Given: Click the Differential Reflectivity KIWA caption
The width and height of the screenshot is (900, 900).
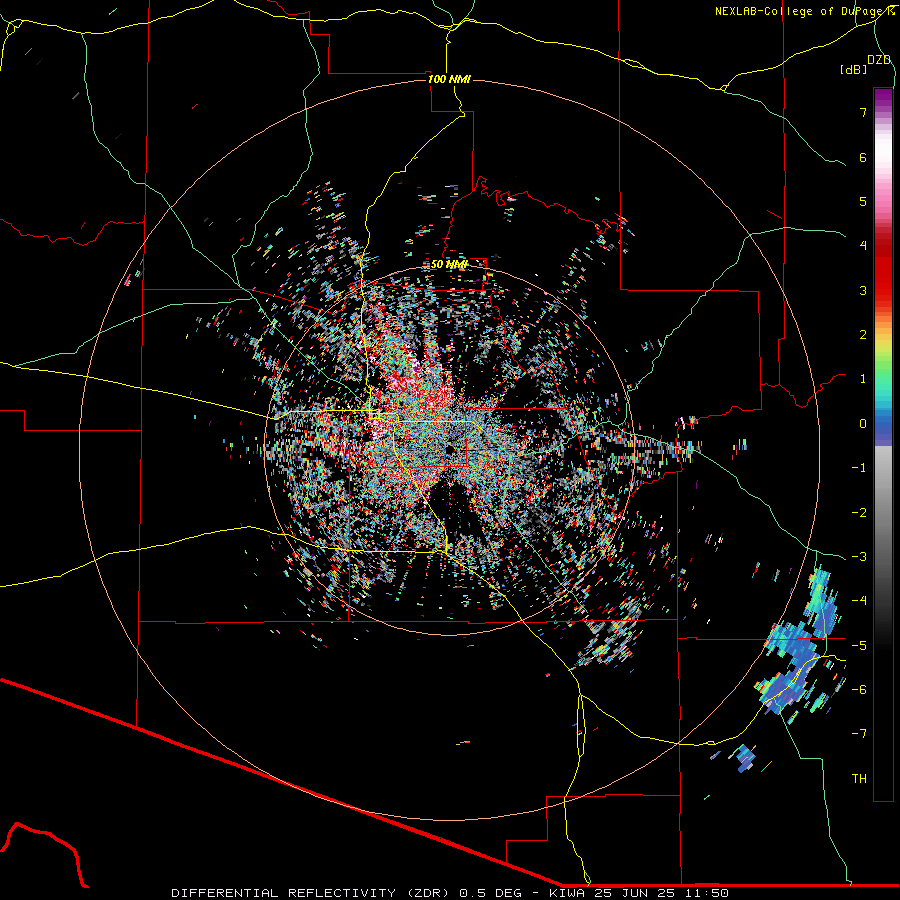Looking at the screenshot, I should click(x=450, y=893).
